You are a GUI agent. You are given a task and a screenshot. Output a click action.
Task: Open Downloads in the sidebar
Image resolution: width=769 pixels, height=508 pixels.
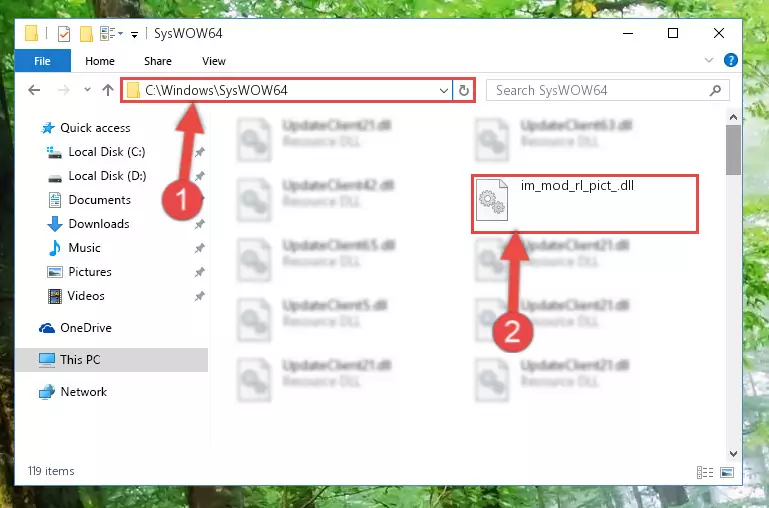99,224
